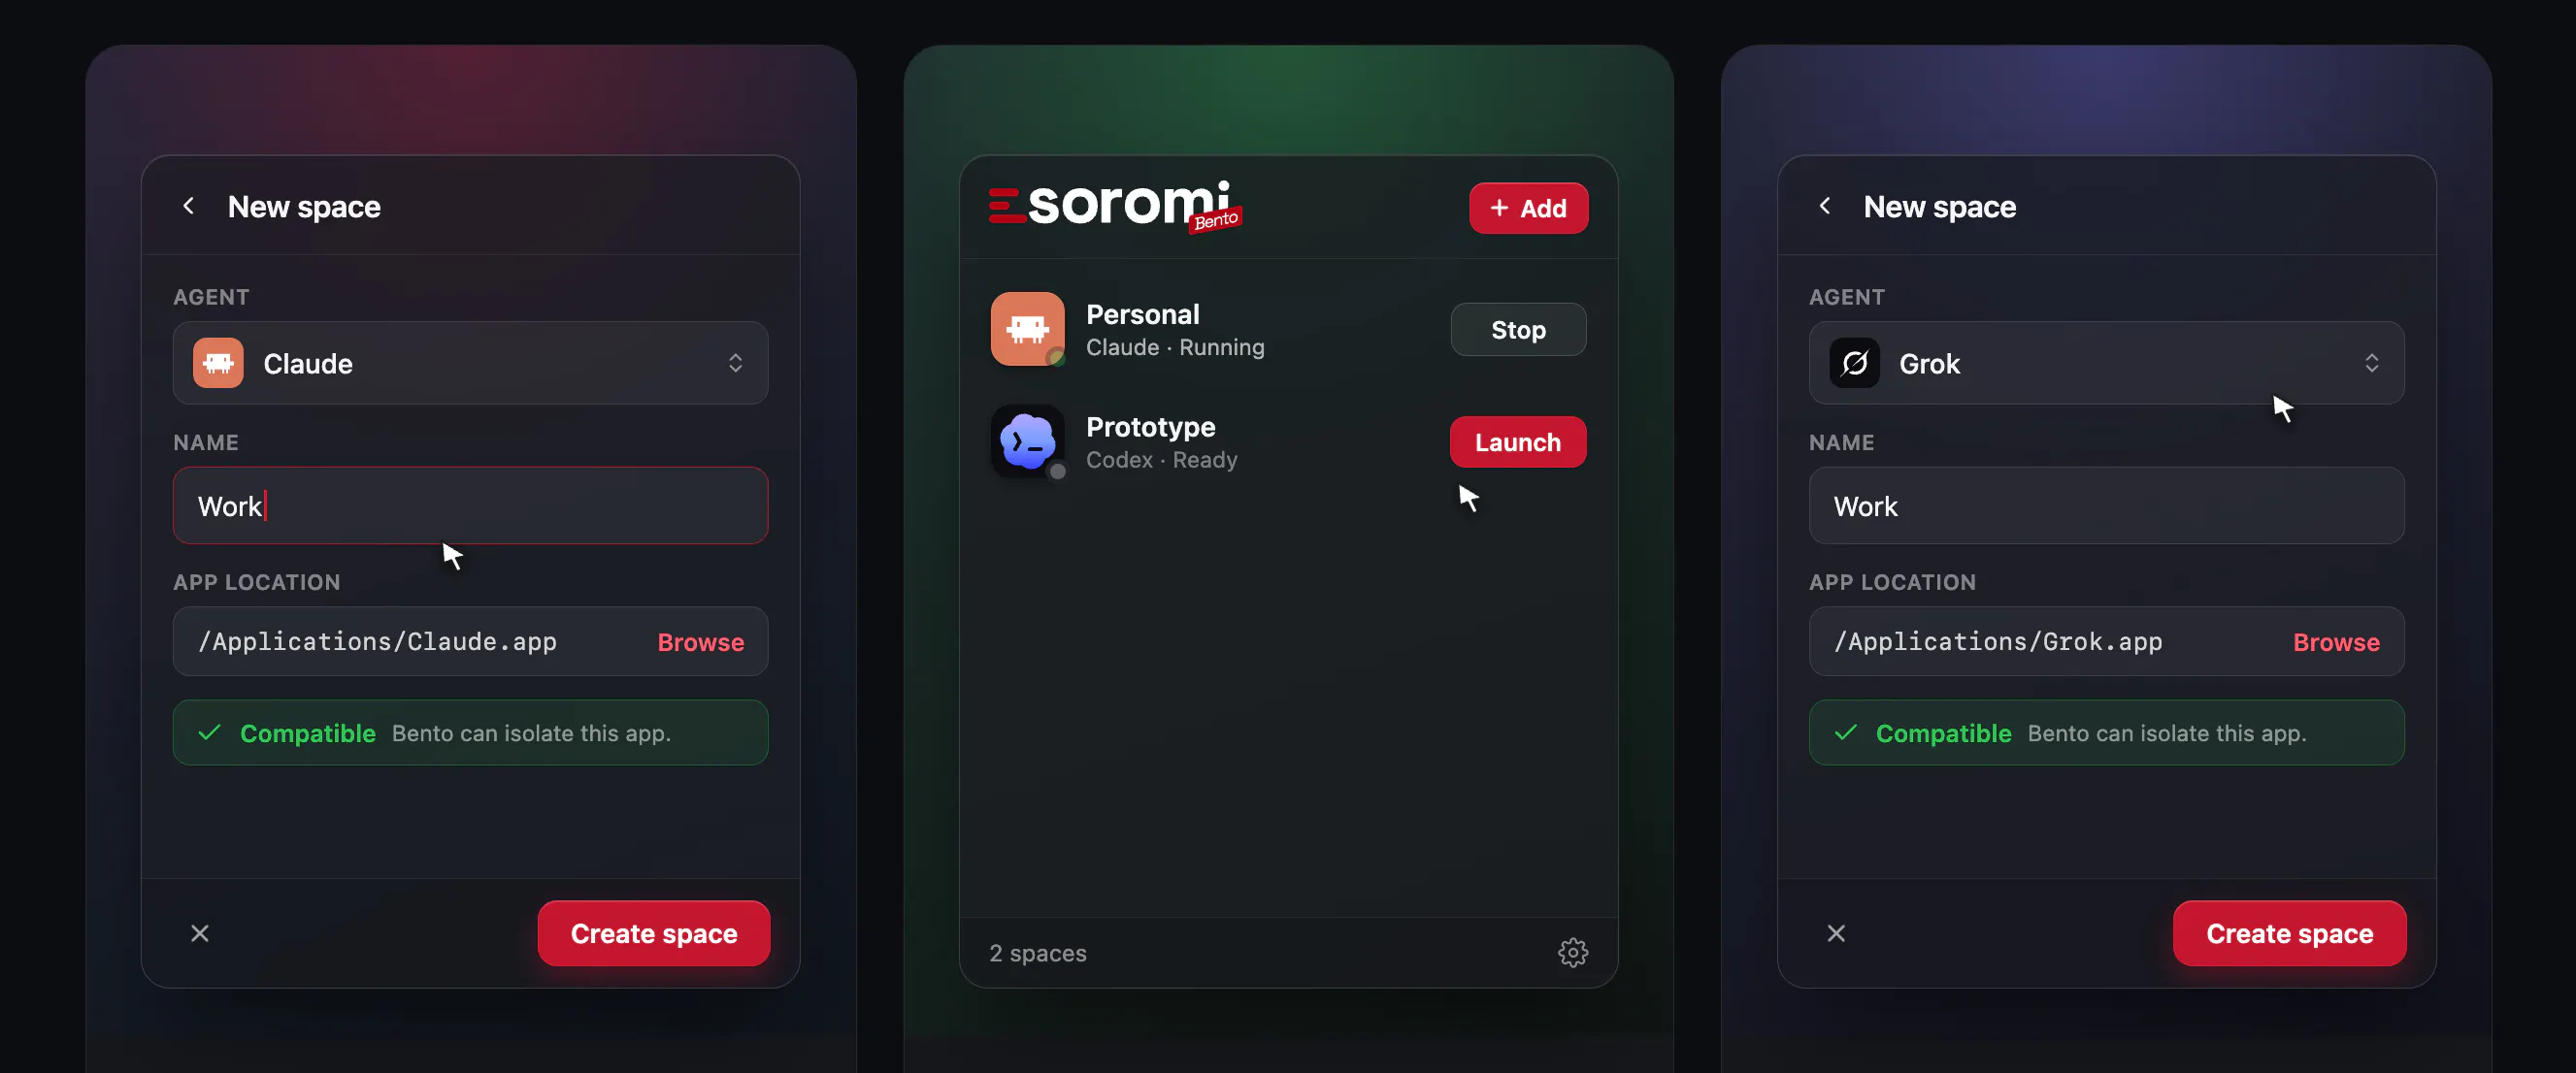Select the Personal space name
The image size is (2576, 1073).
click(x=1142, y=314)
